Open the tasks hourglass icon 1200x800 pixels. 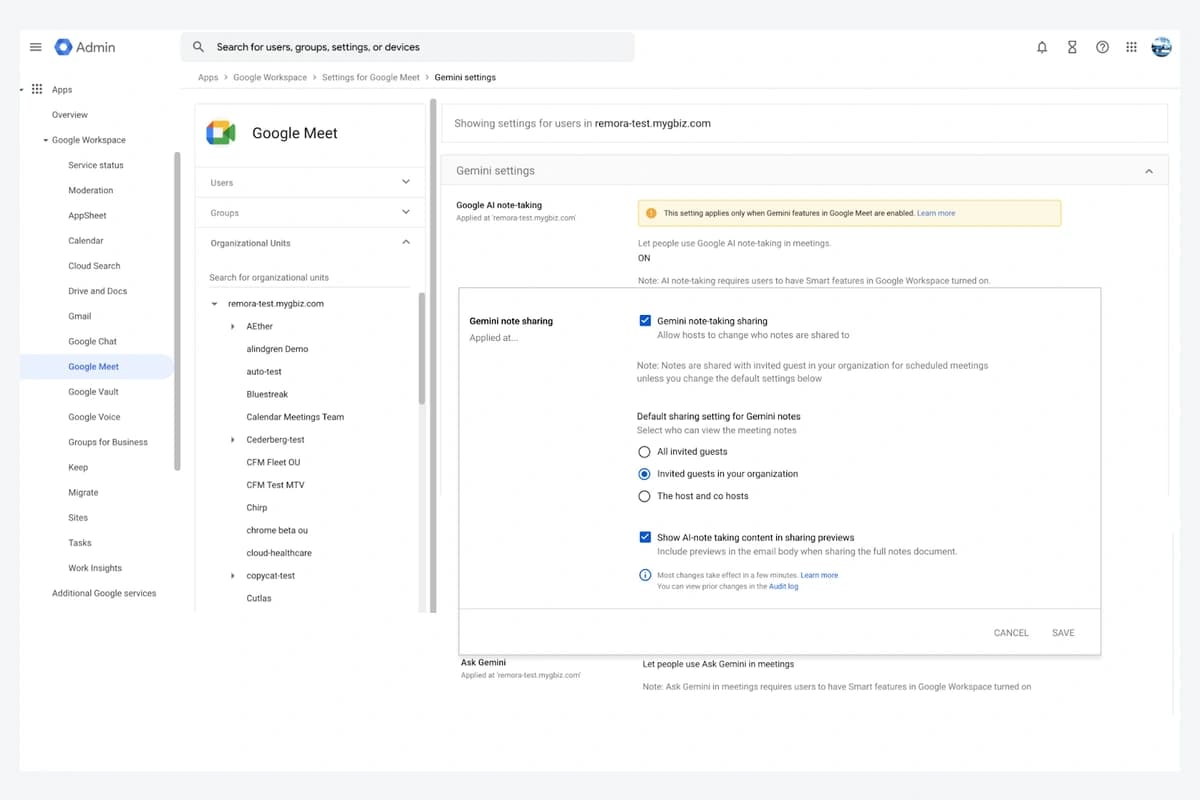(1072, 47)
